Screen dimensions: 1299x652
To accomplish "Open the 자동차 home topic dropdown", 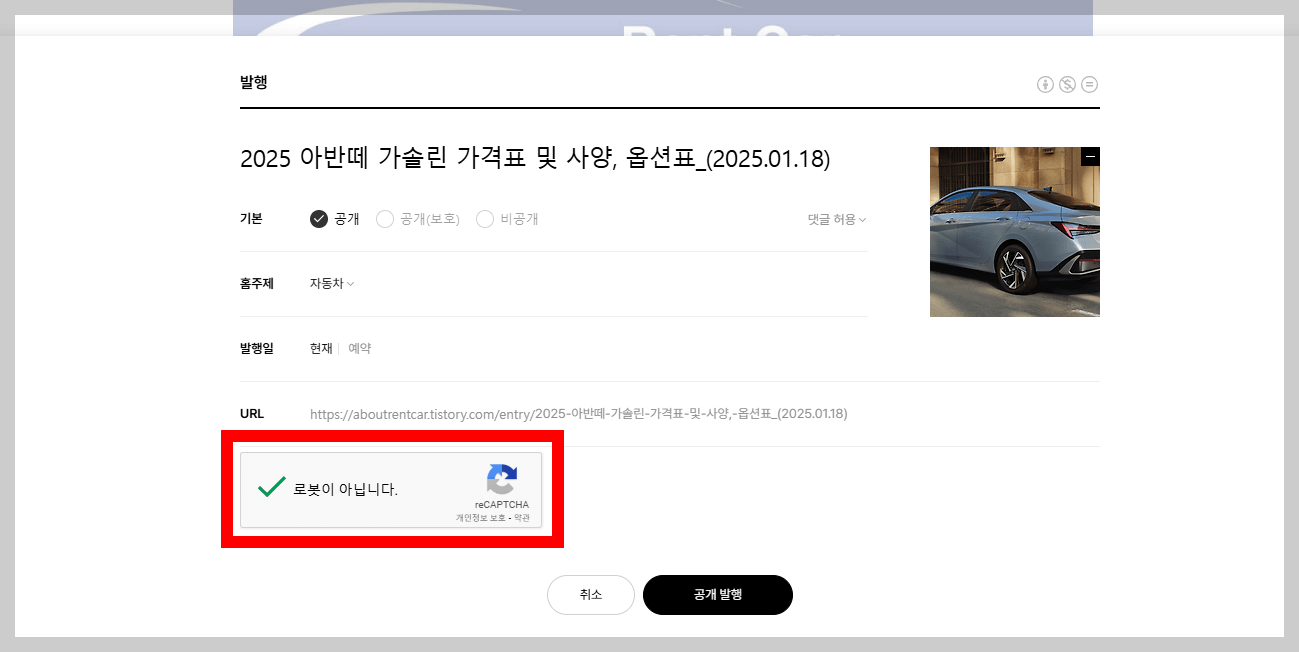I will coord(332,284).
